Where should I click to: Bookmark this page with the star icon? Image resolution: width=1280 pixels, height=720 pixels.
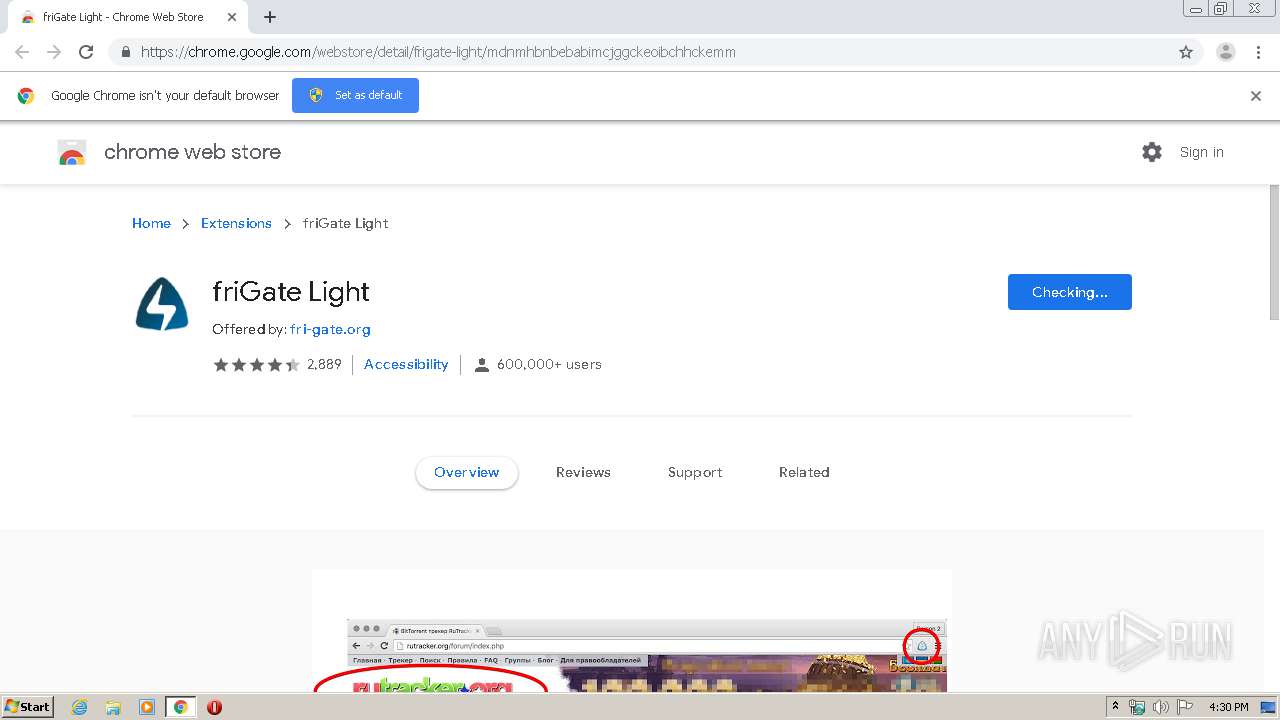(x=1186, y=52)
